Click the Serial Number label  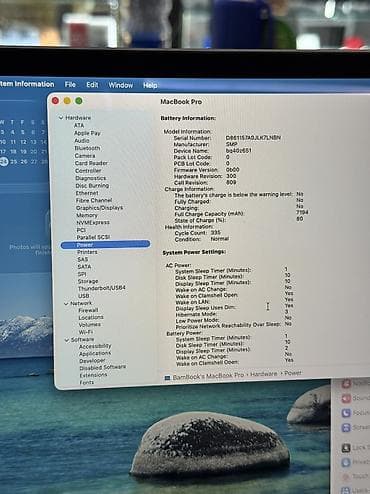tap(192, 138)
